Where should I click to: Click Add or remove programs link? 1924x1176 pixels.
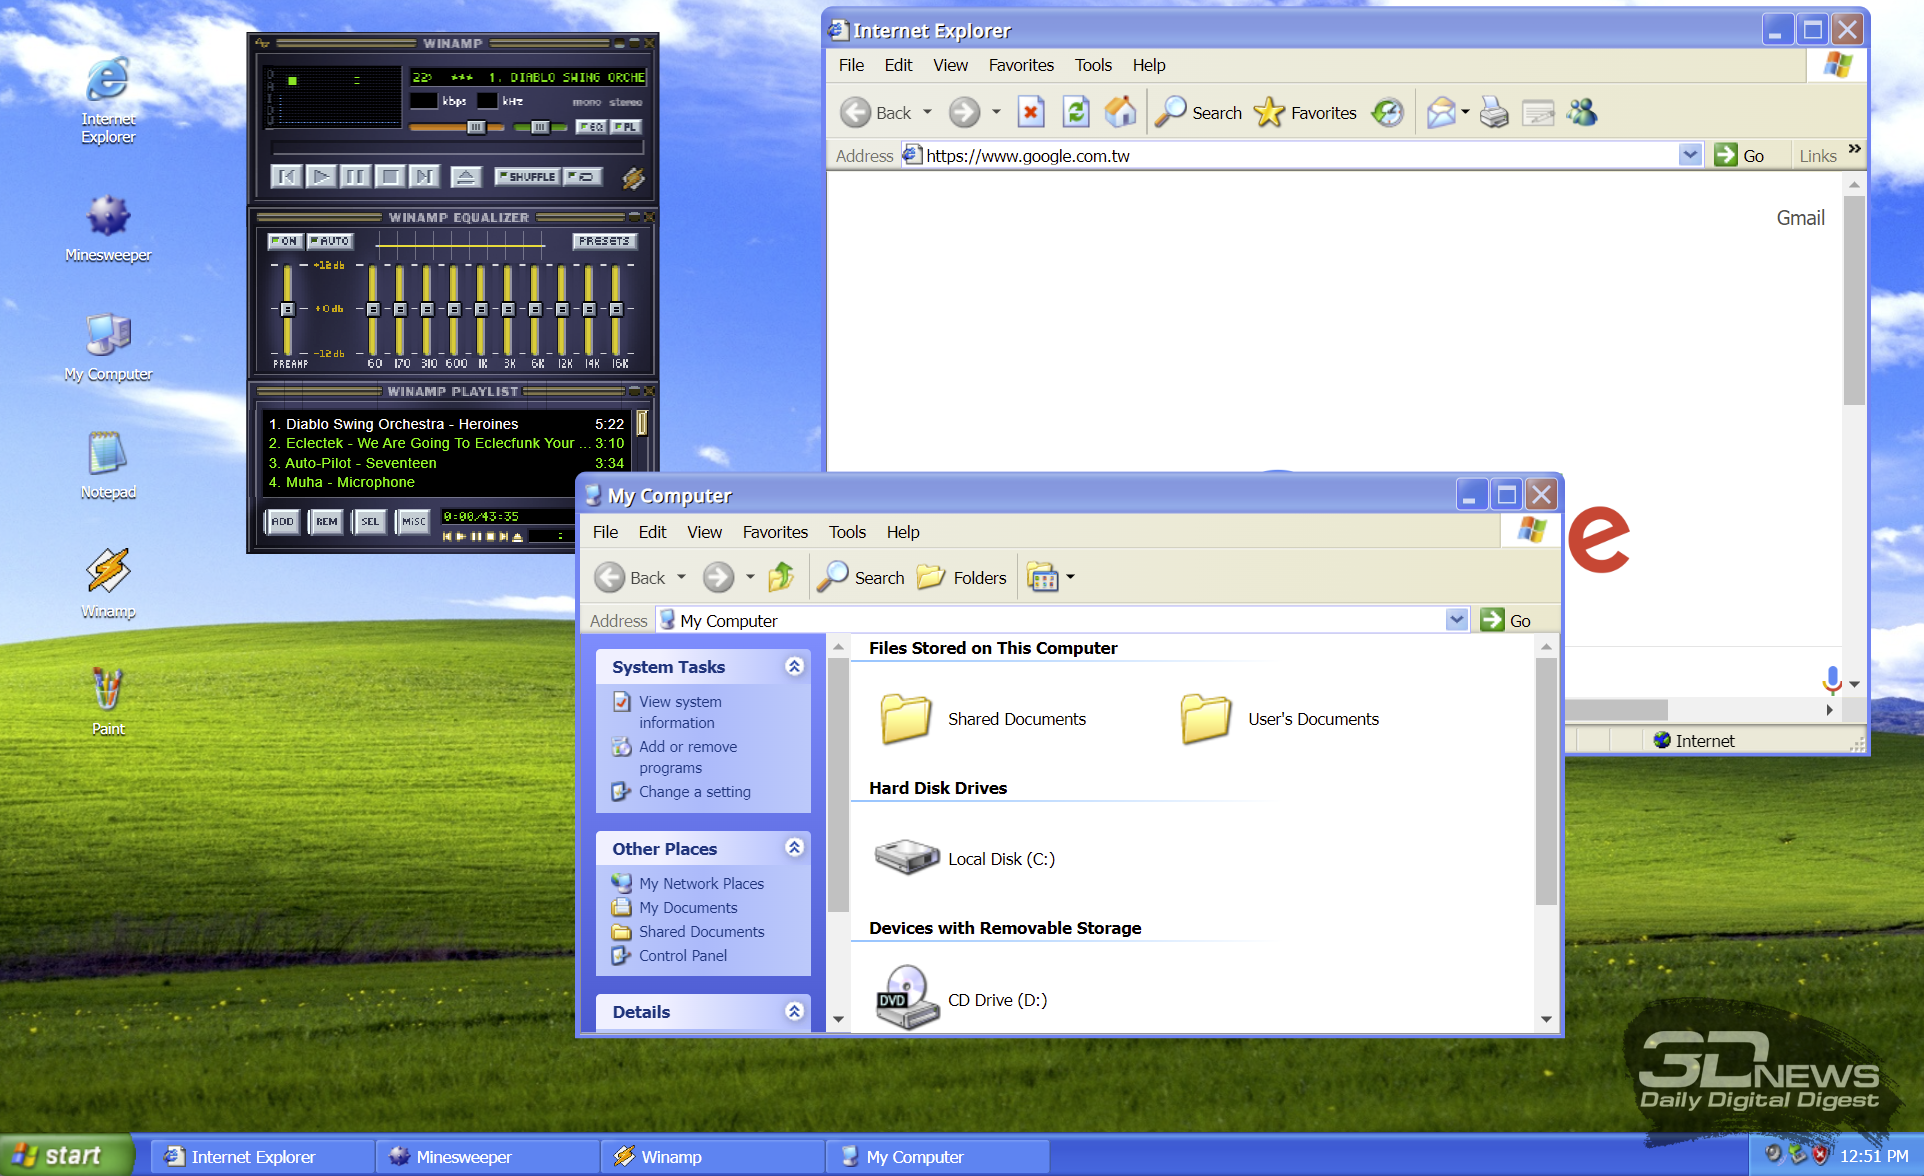pyautogui.click(x=688, y=757)
